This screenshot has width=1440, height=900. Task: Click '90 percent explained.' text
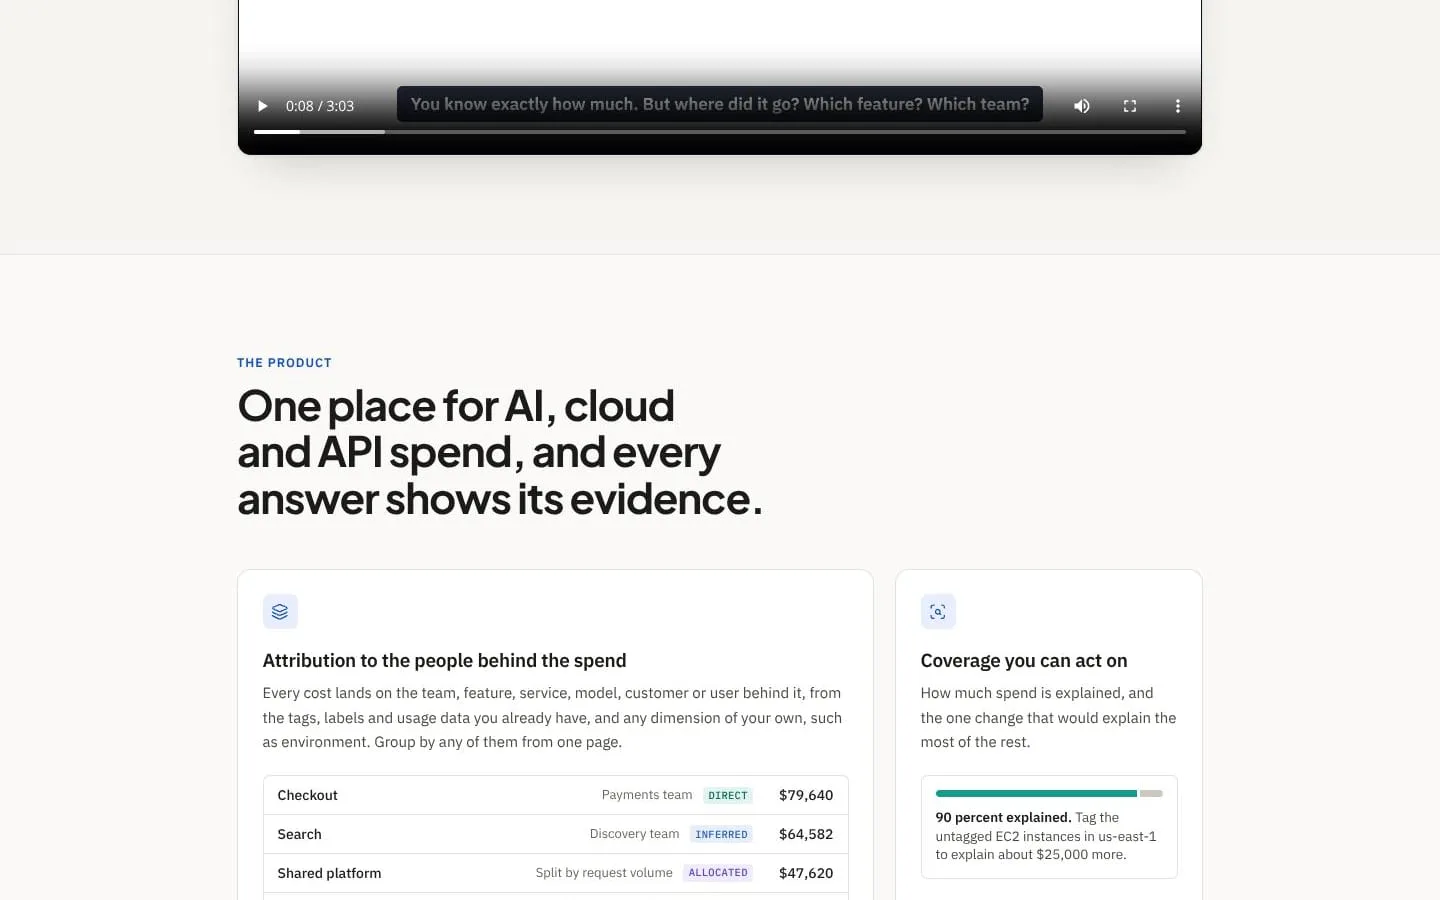(x=1003, y=818)
